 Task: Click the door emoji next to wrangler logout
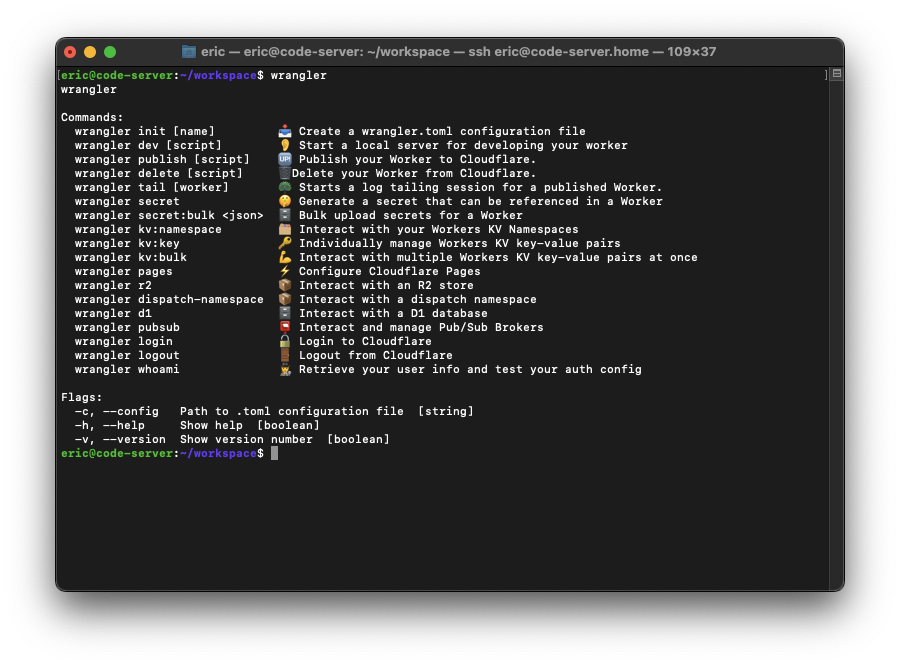click(x=285, y=355)
